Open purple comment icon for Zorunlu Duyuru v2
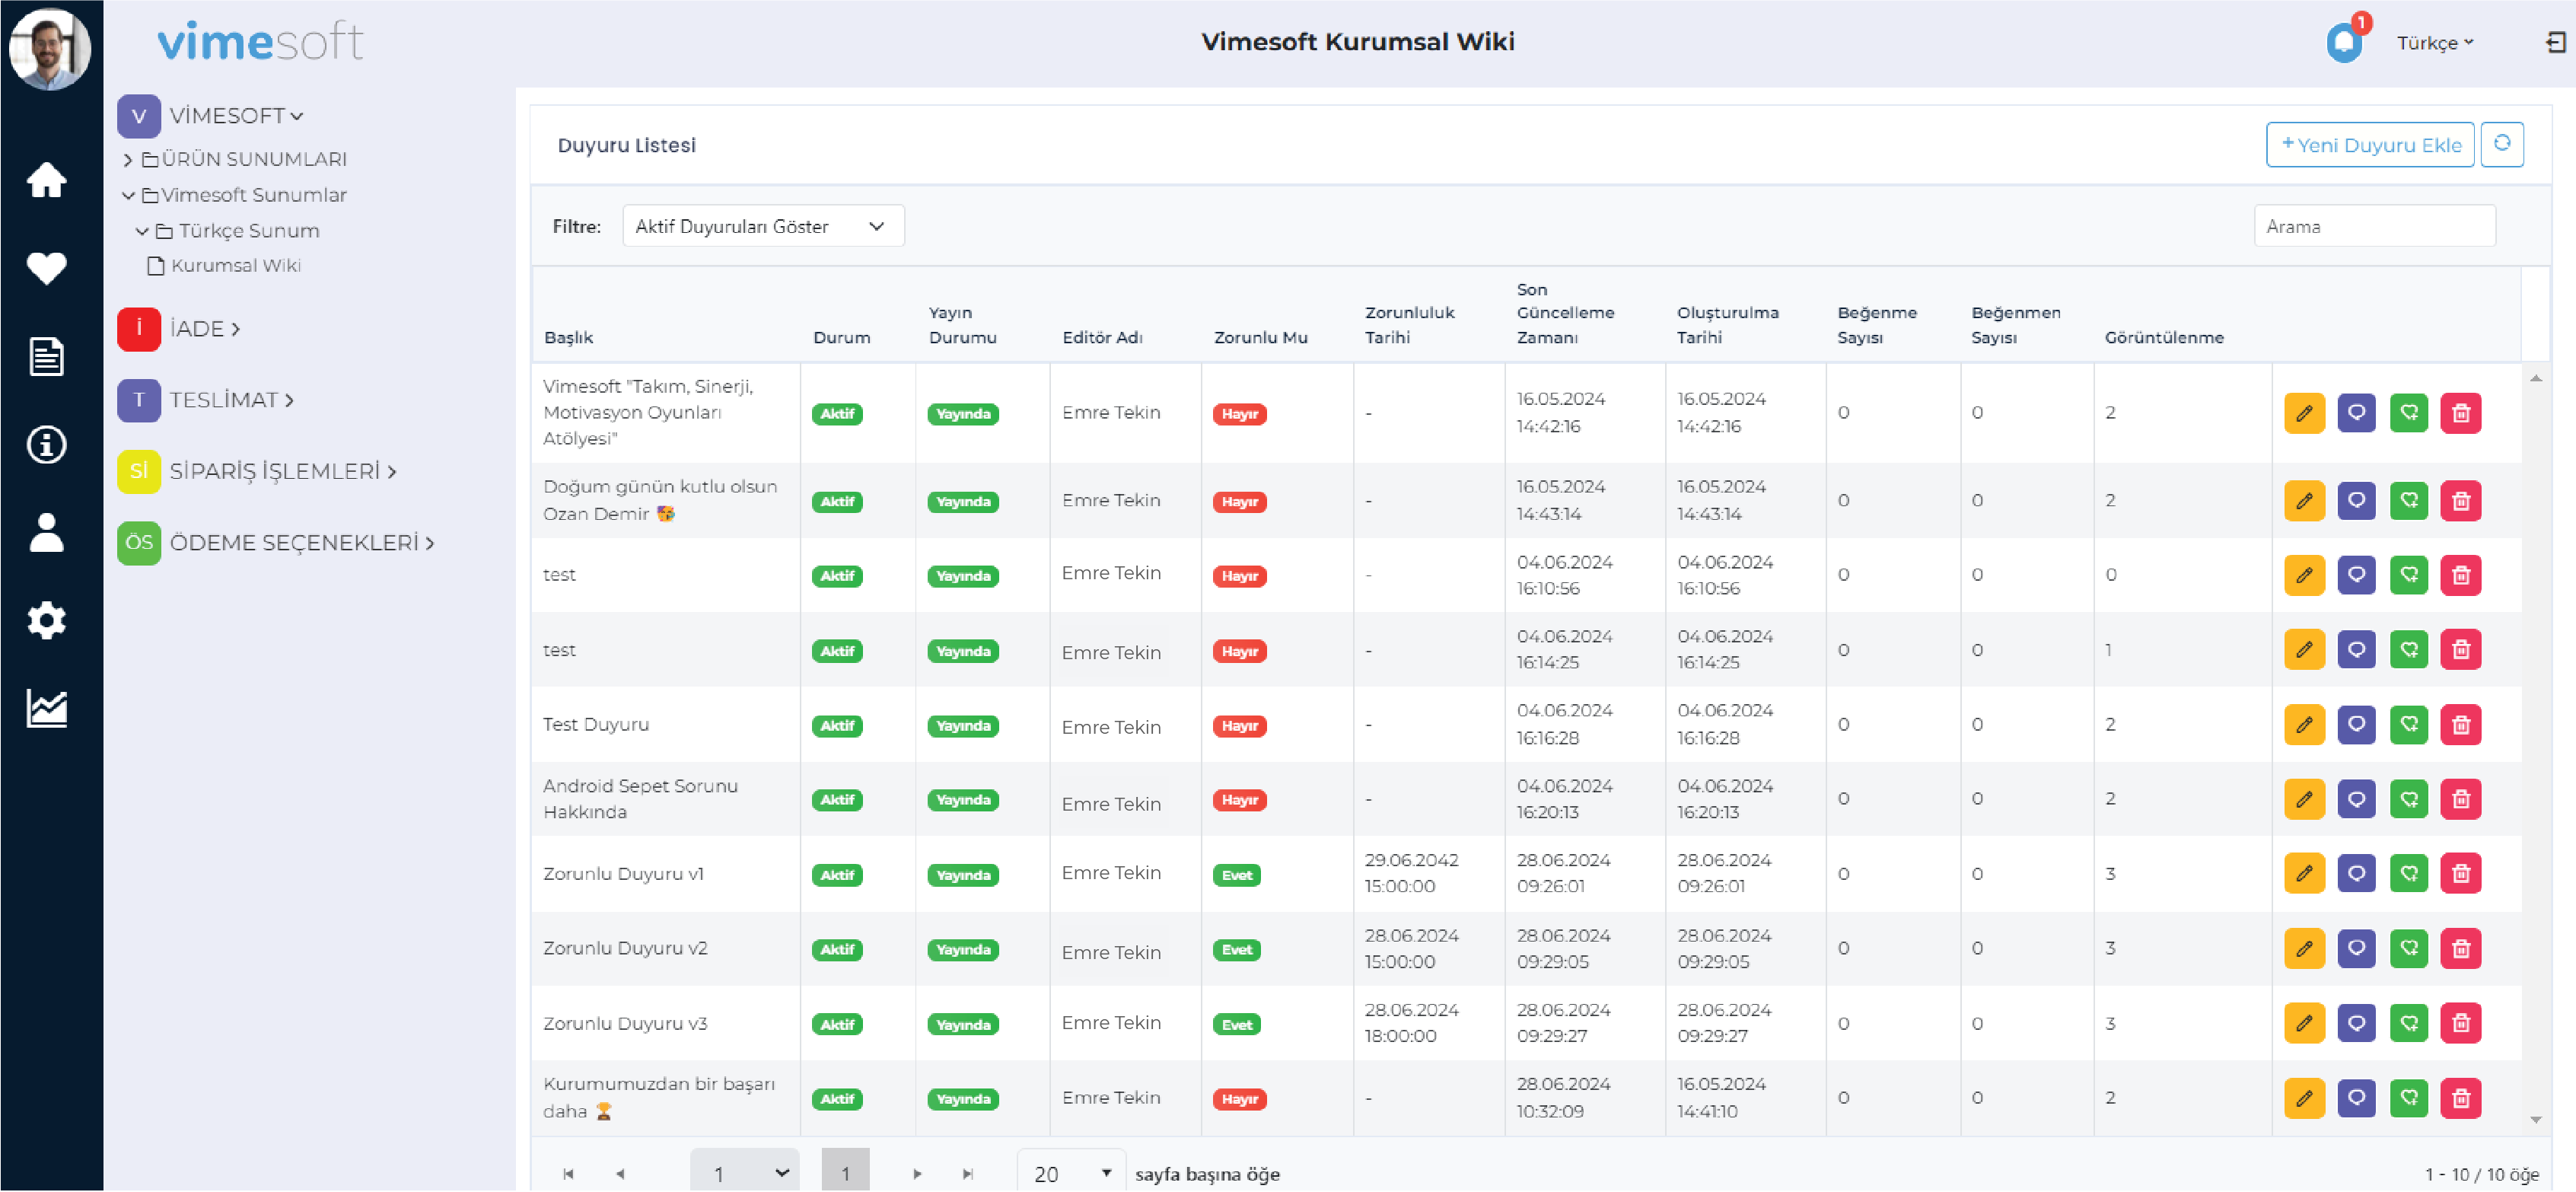2576x1192 pixels. click(2356, 948)
